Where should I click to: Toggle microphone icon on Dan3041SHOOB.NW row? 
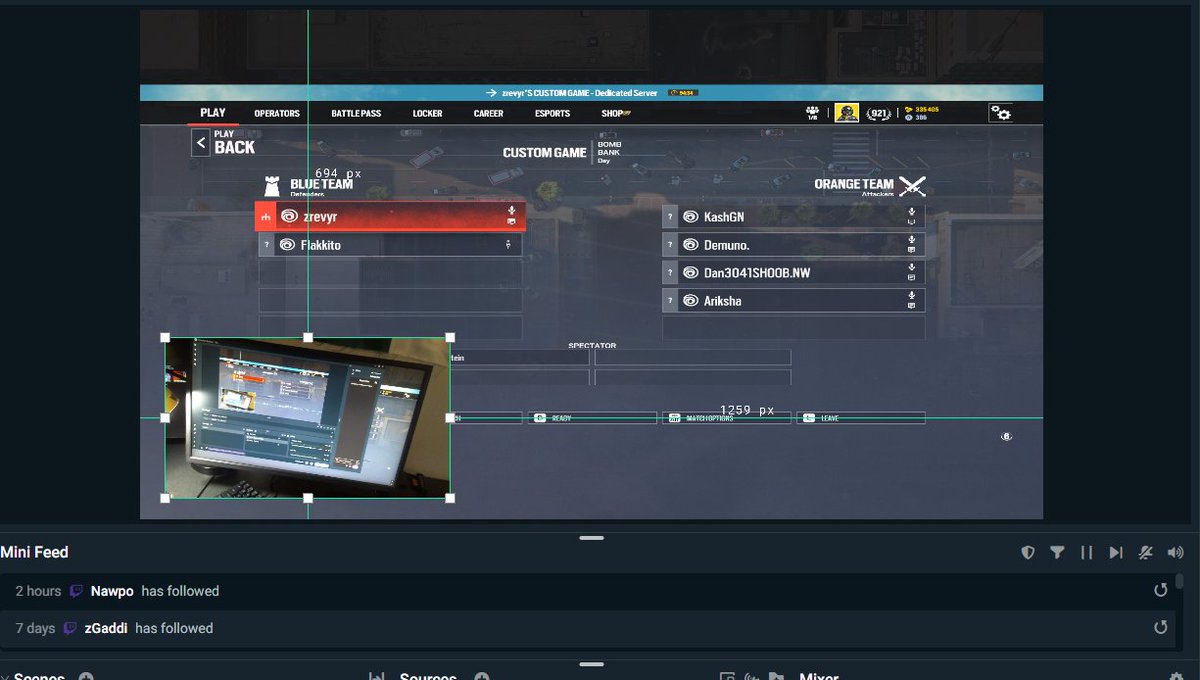911,268
